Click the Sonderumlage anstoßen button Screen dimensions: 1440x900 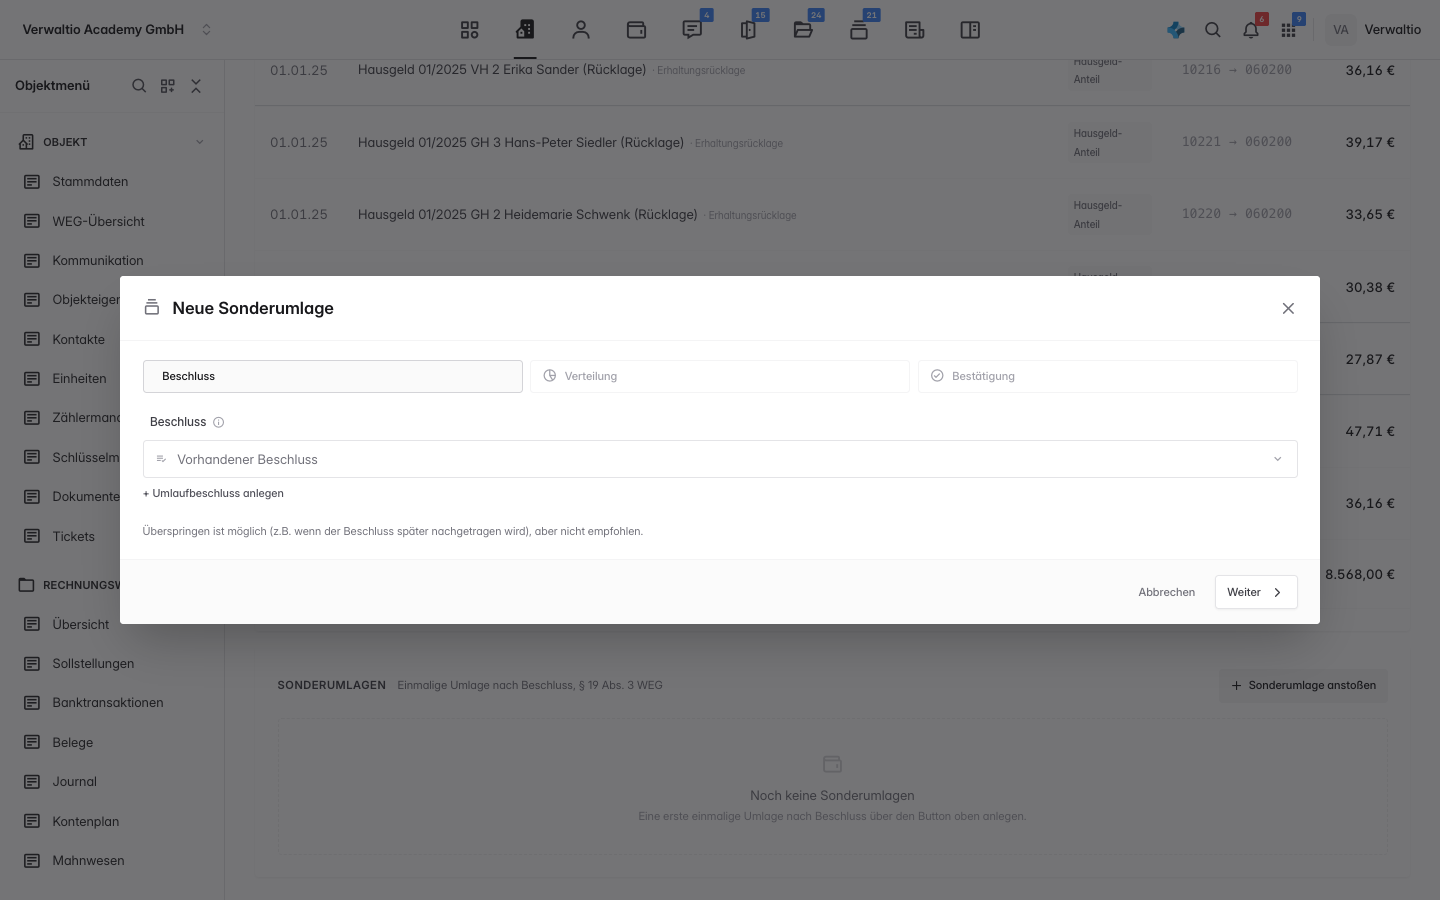[1303, 685]
